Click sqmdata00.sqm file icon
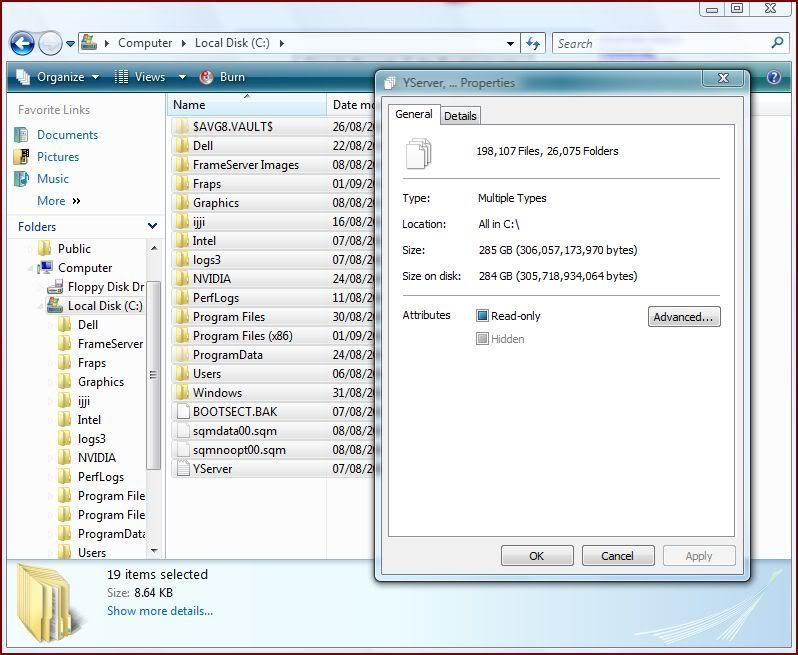The image size is (798, 655). click(182, 431)
